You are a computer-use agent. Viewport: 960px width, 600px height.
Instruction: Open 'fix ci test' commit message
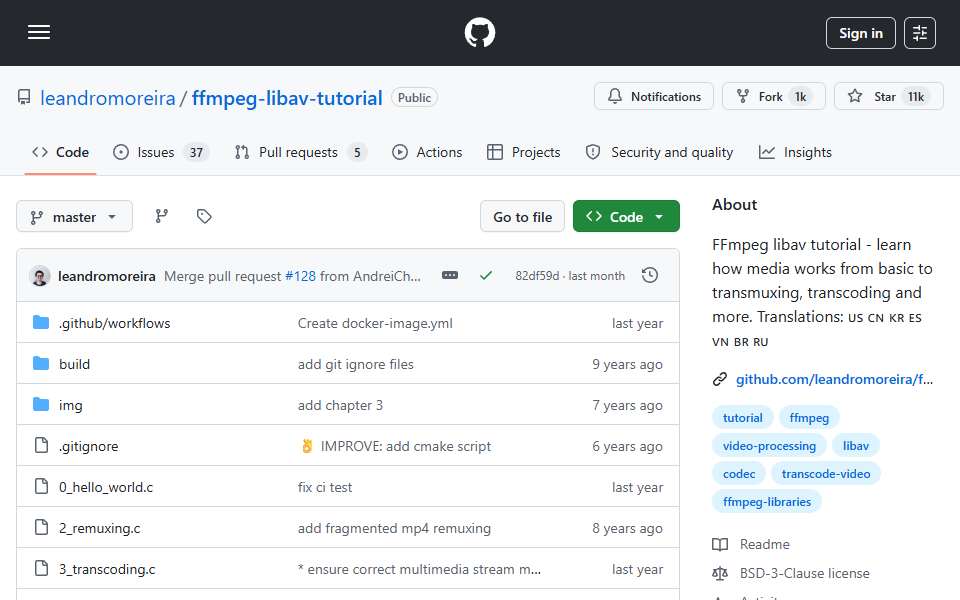(x=325, y=487)
